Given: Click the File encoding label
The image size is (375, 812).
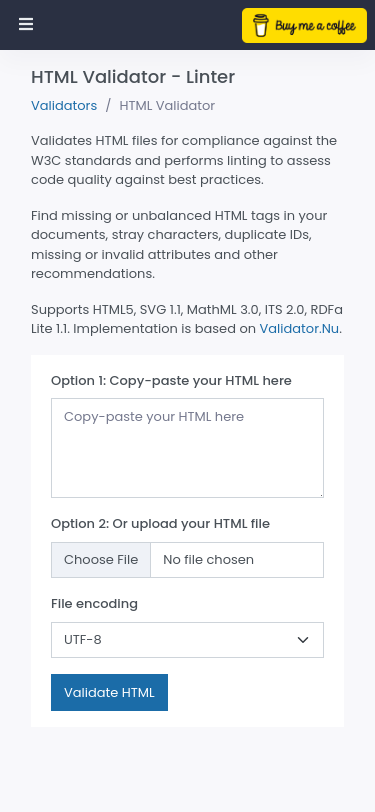Looking at the screenshot, I should [94, 604].
